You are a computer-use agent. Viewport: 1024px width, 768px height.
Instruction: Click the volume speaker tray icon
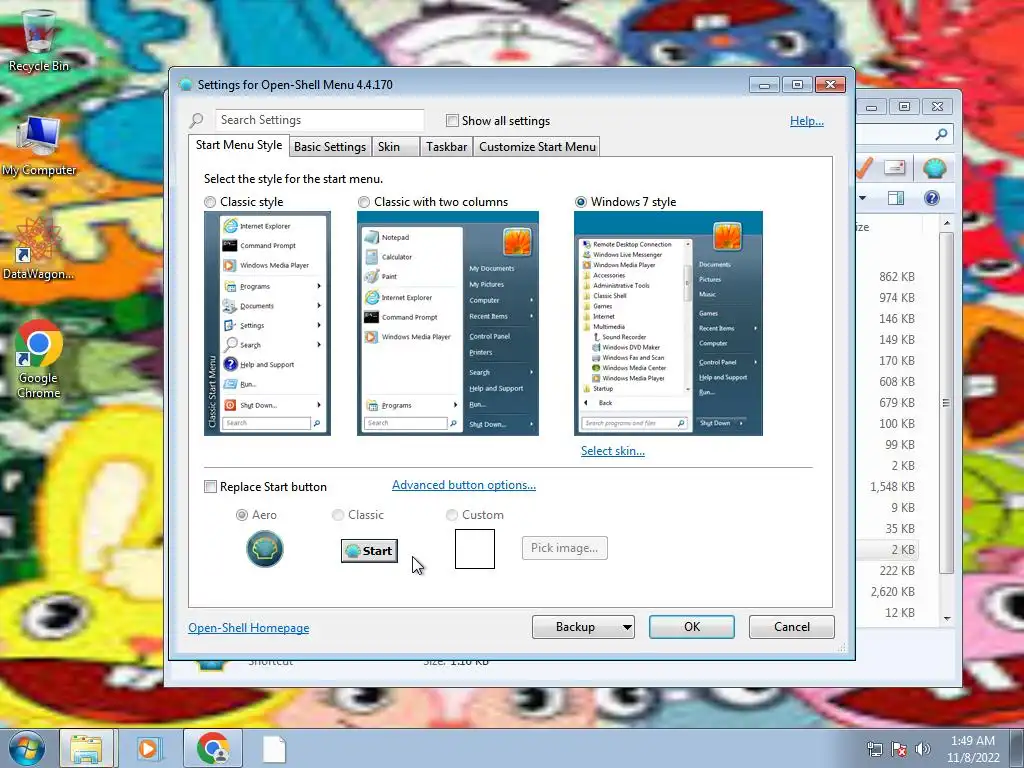(923, 749)
